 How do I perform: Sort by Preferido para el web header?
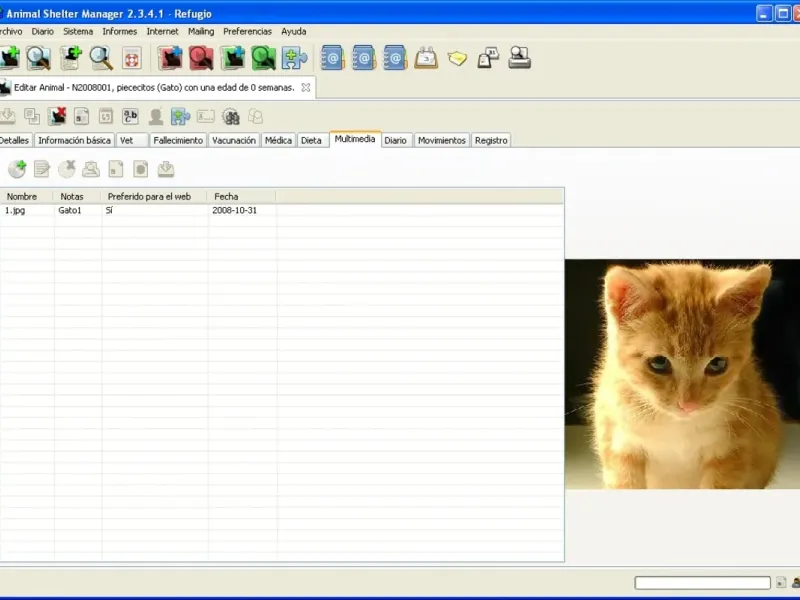click(154, 196)
